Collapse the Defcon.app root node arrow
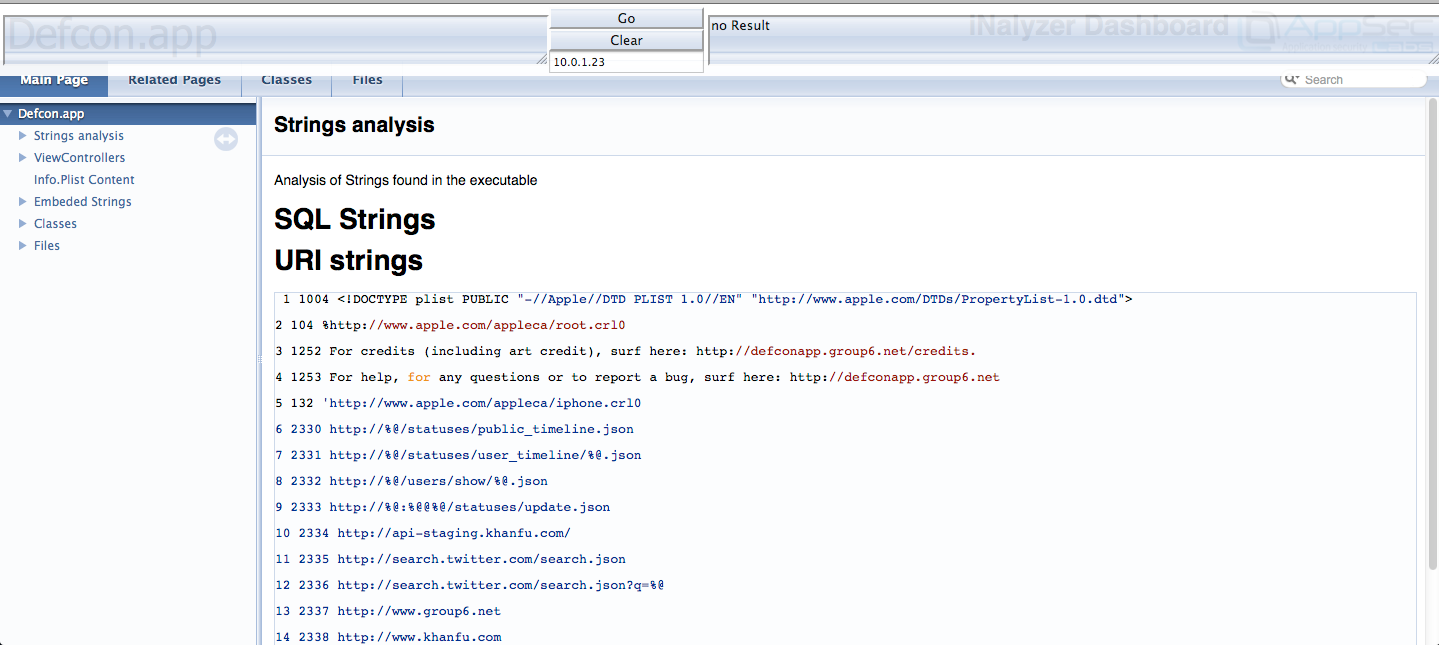Viewport: 1439px width, 645px height. click(x=8, y=114)
